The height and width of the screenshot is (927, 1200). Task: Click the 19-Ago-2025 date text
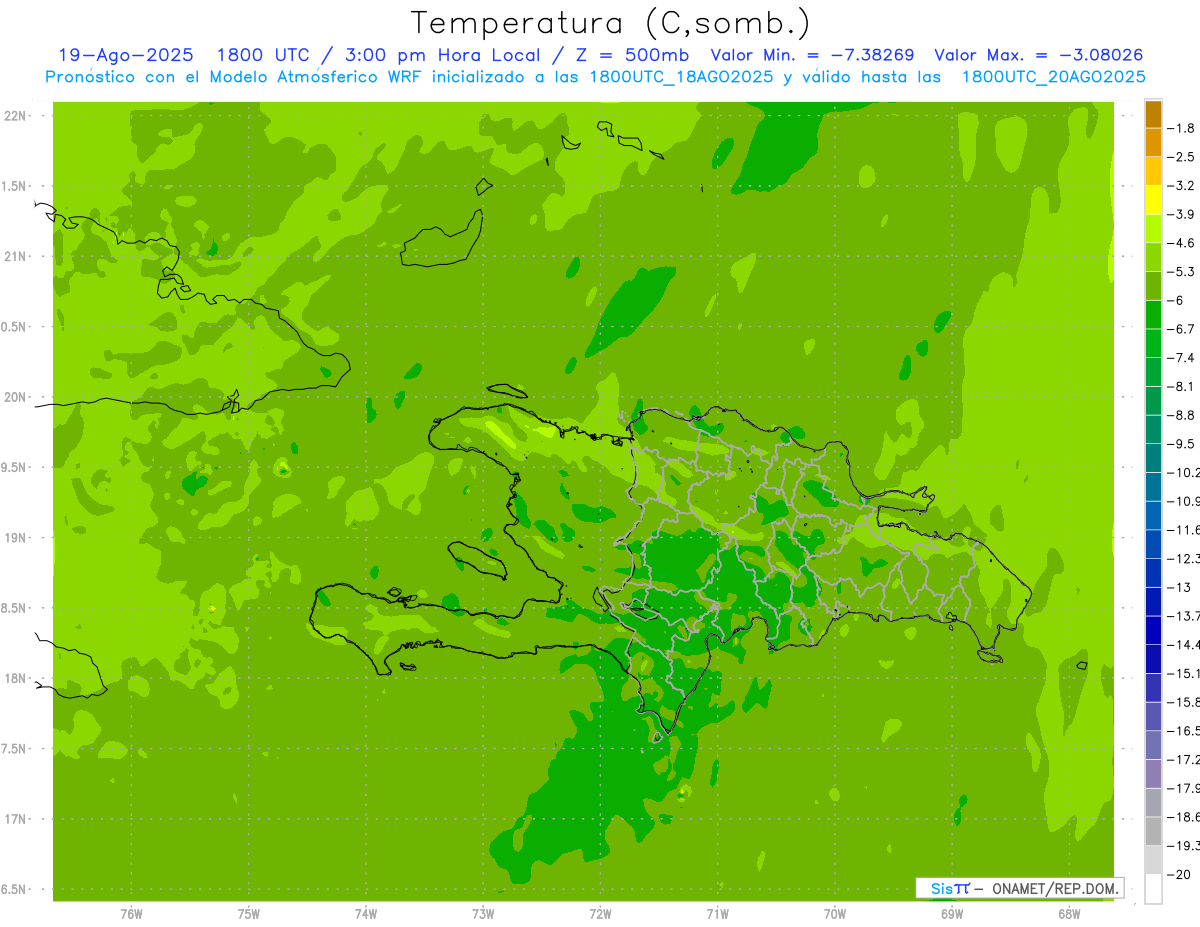(x=126, y=55)
